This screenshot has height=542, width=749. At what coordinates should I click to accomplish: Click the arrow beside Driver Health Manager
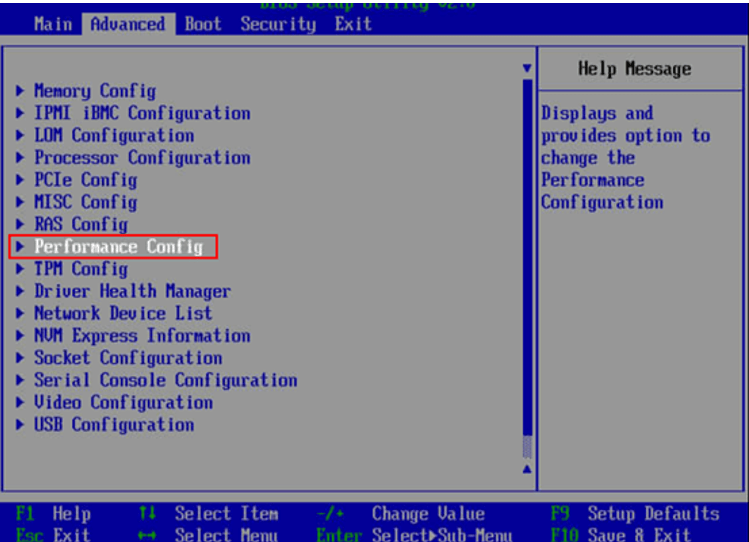coord(20,291)
